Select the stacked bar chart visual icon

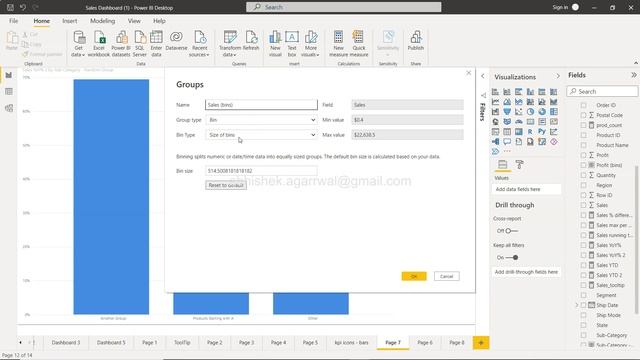495,92
